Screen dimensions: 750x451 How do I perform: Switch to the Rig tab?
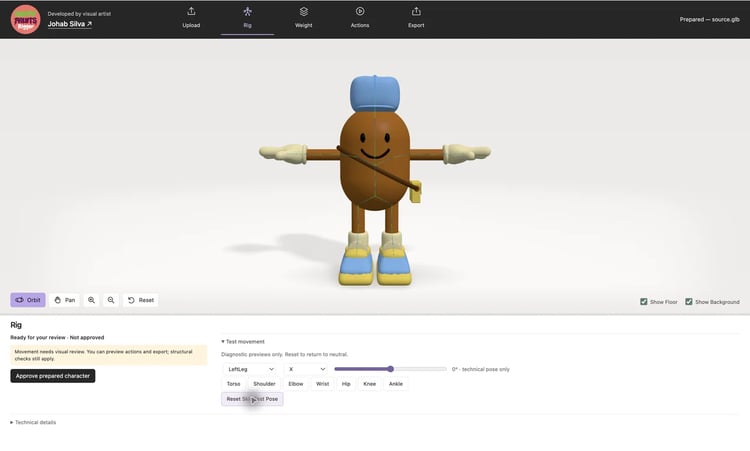pos(247,18)
